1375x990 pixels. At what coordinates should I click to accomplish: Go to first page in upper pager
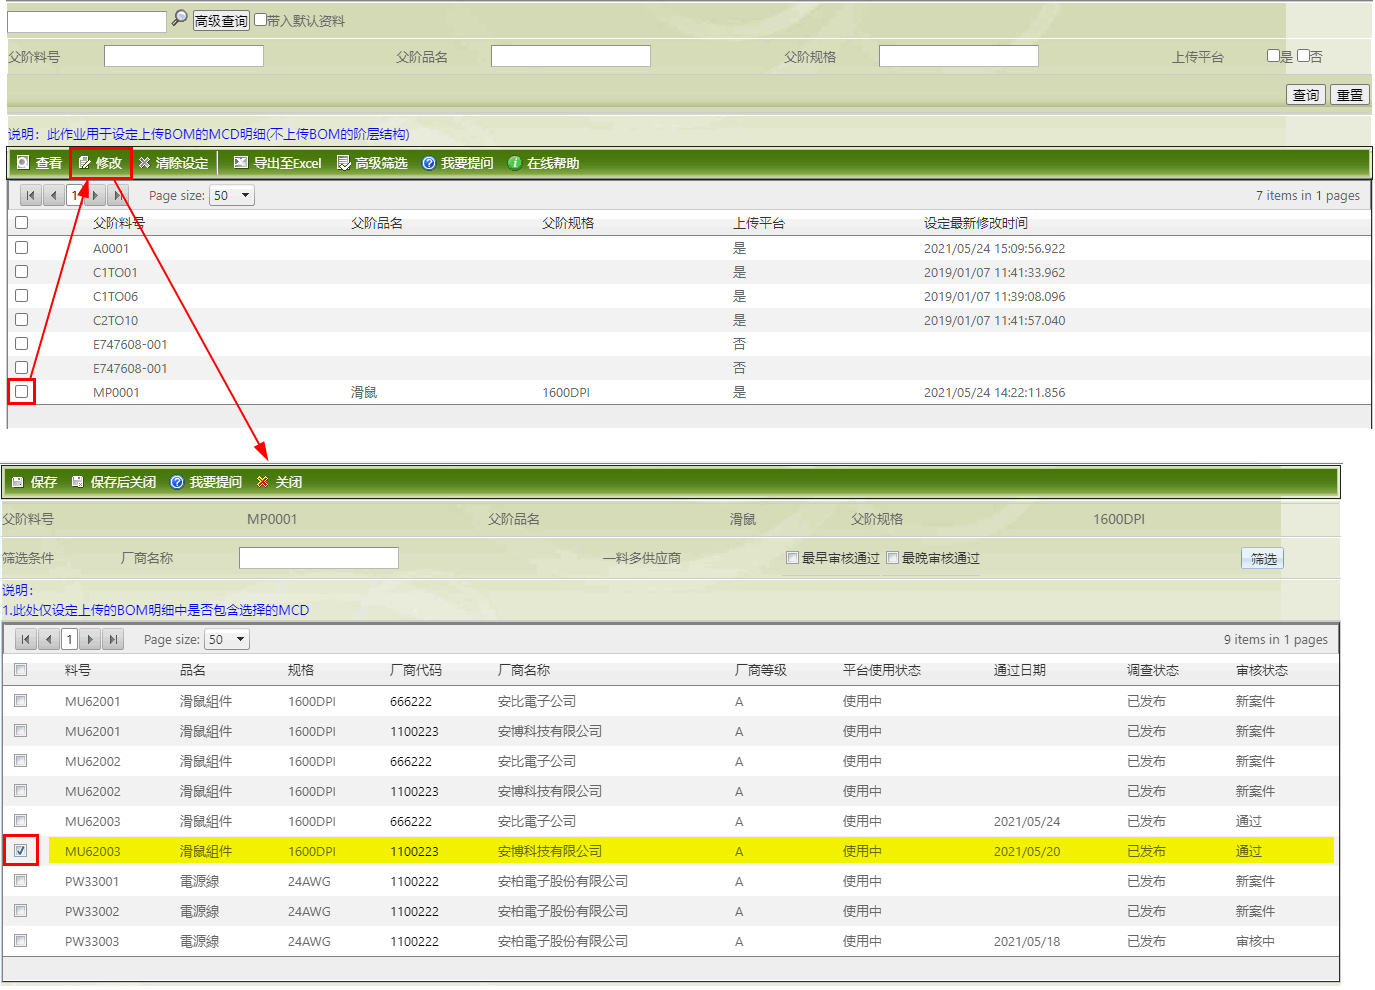(31, 196)
